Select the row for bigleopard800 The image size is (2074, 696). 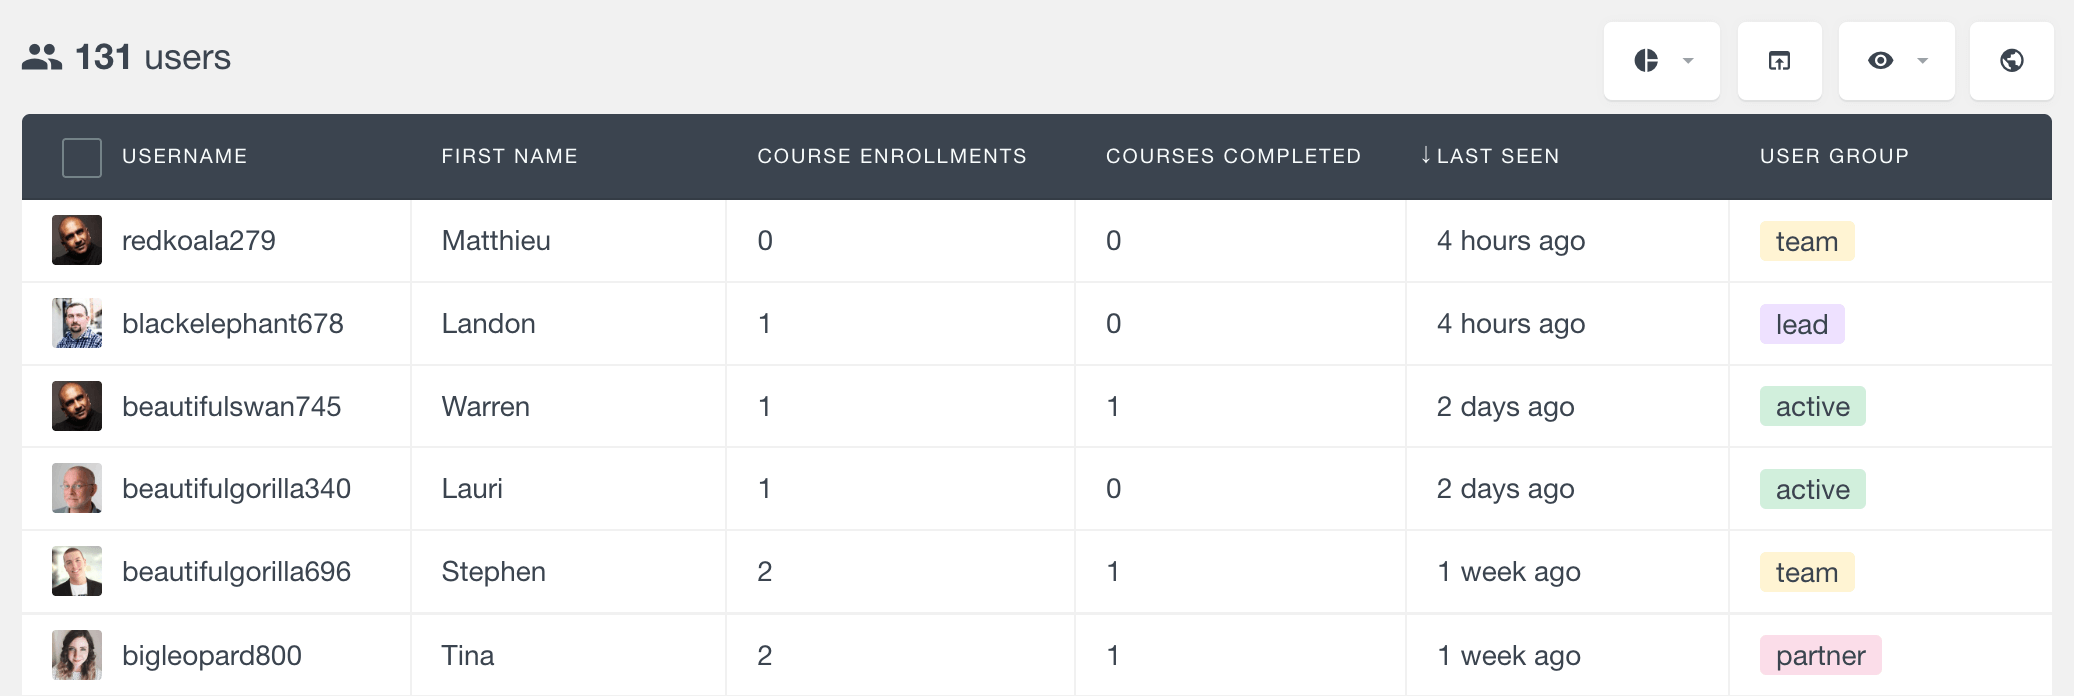tap(212, 654)
